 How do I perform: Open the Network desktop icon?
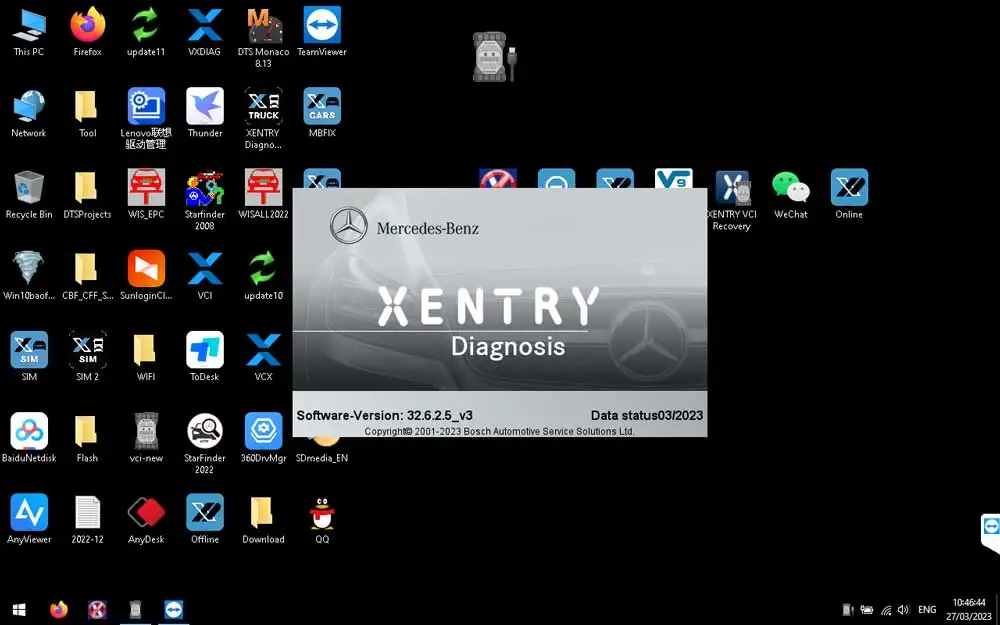coord(29,113)
